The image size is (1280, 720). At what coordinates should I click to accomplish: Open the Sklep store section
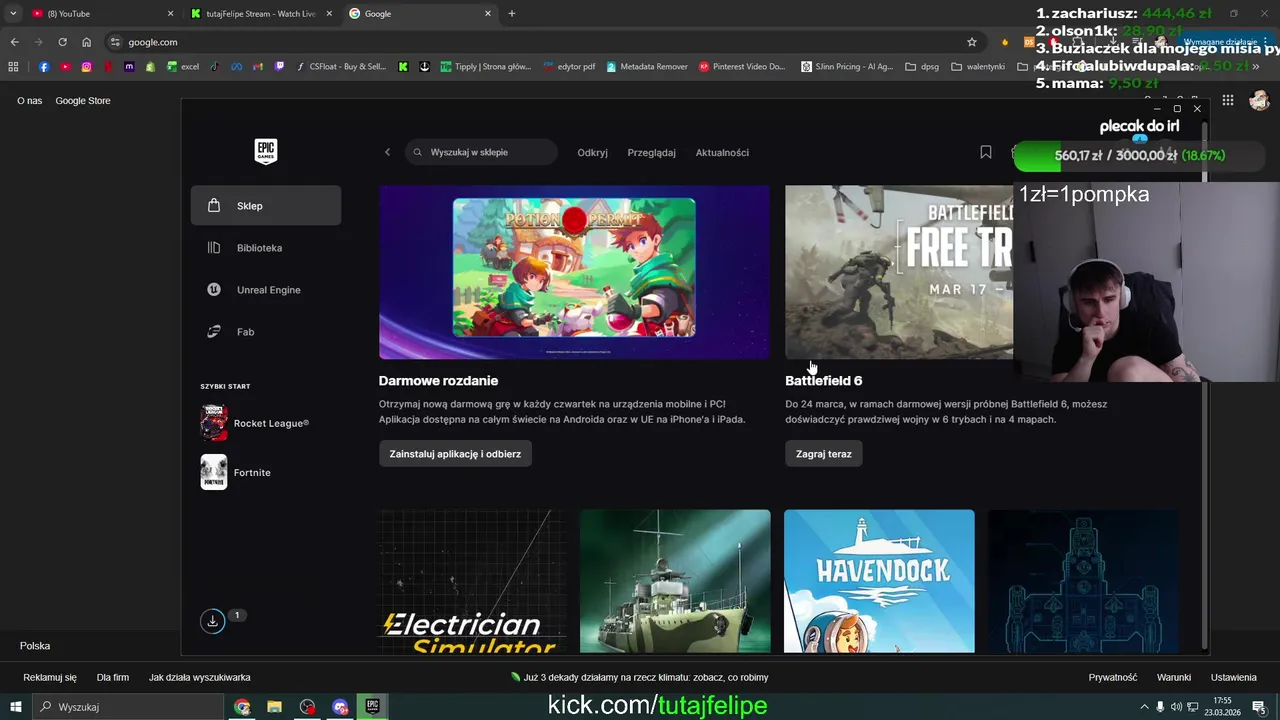point(266,206)
